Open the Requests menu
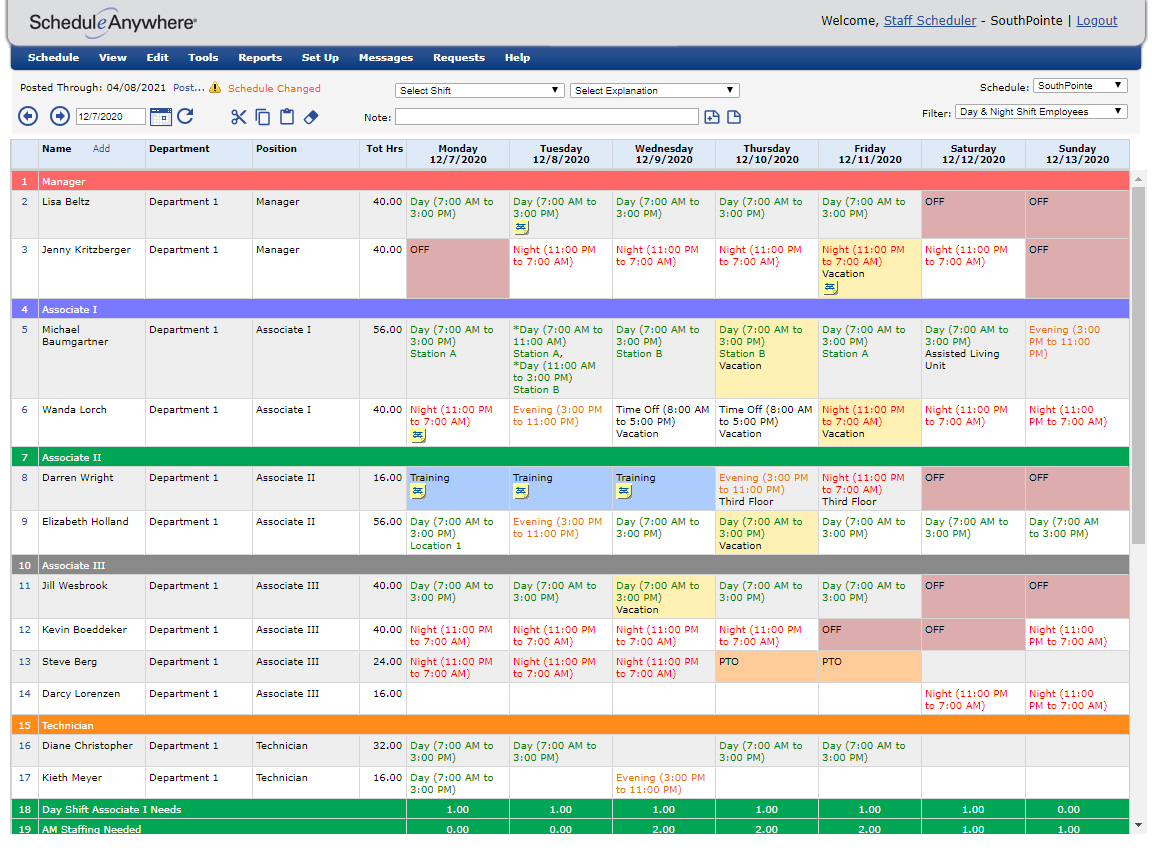The image size is (1152, 864). click(x=458, y=57)
